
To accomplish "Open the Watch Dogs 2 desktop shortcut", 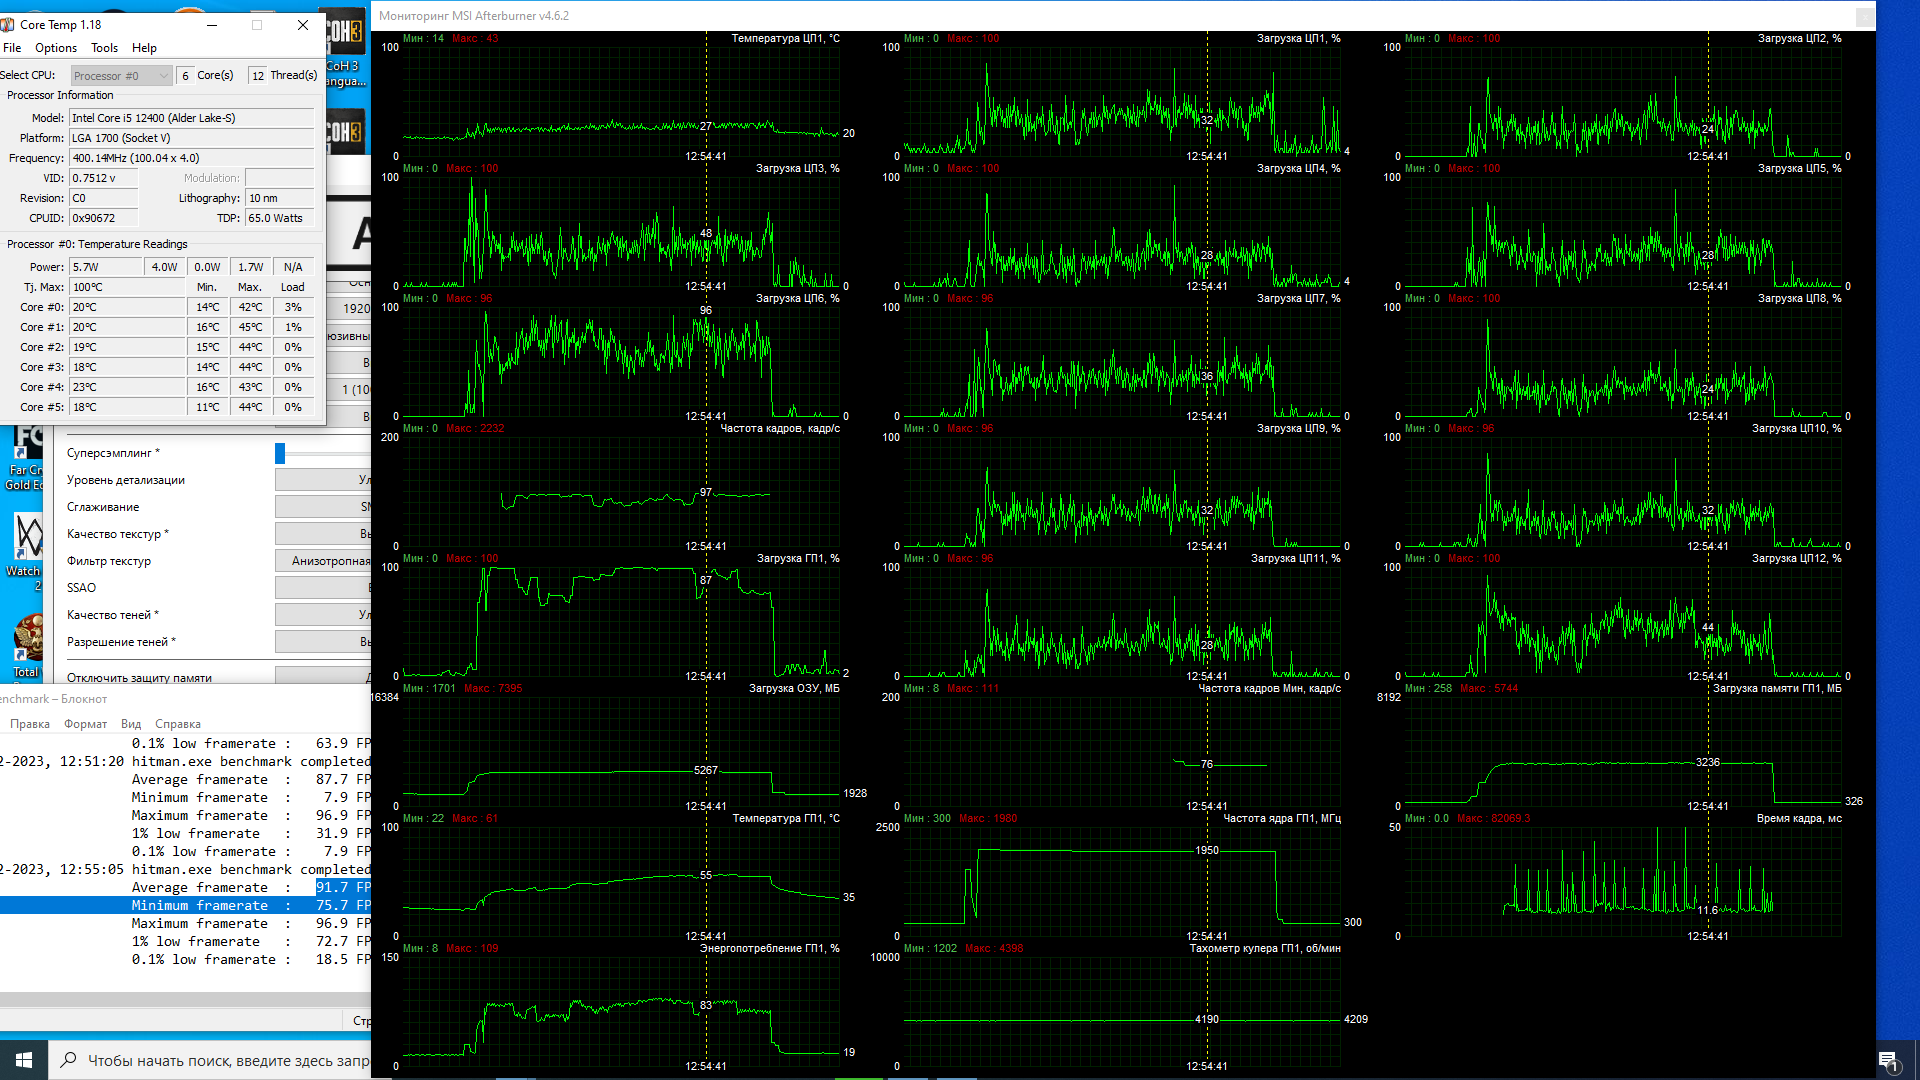I will tap(26, 547).
